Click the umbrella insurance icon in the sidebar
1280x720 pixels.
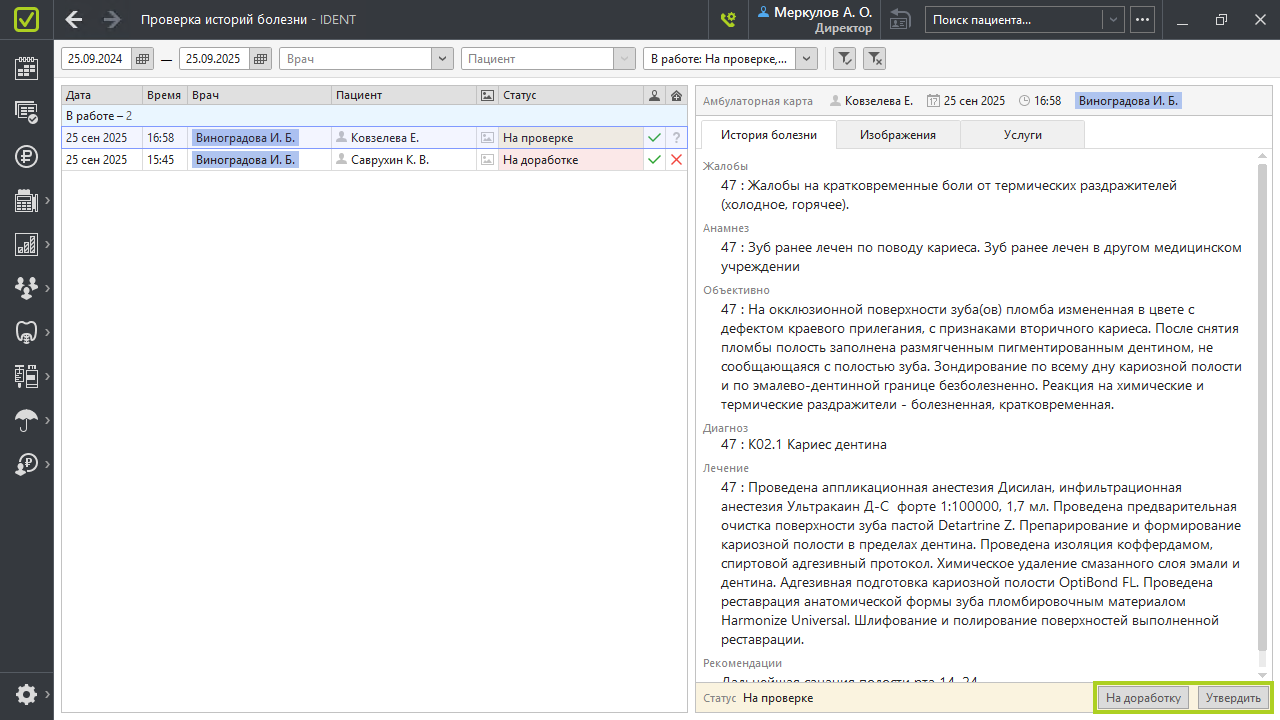coord(26,420)
